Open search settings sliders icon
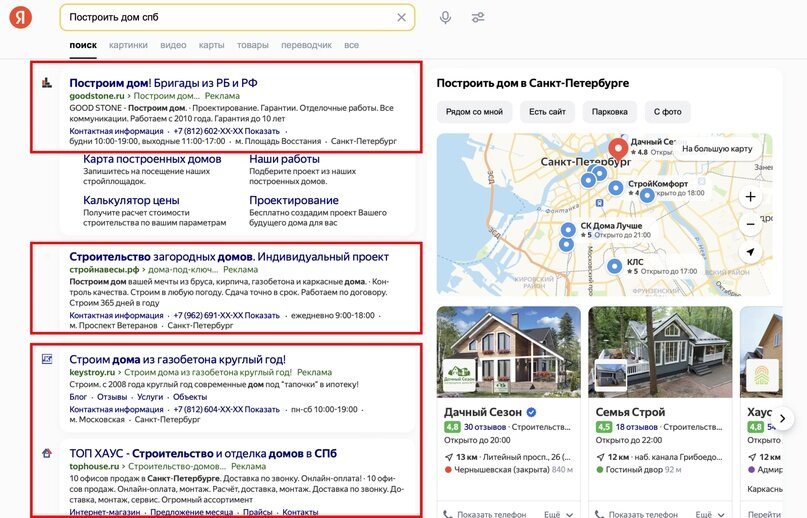 [x=478, y=18]
